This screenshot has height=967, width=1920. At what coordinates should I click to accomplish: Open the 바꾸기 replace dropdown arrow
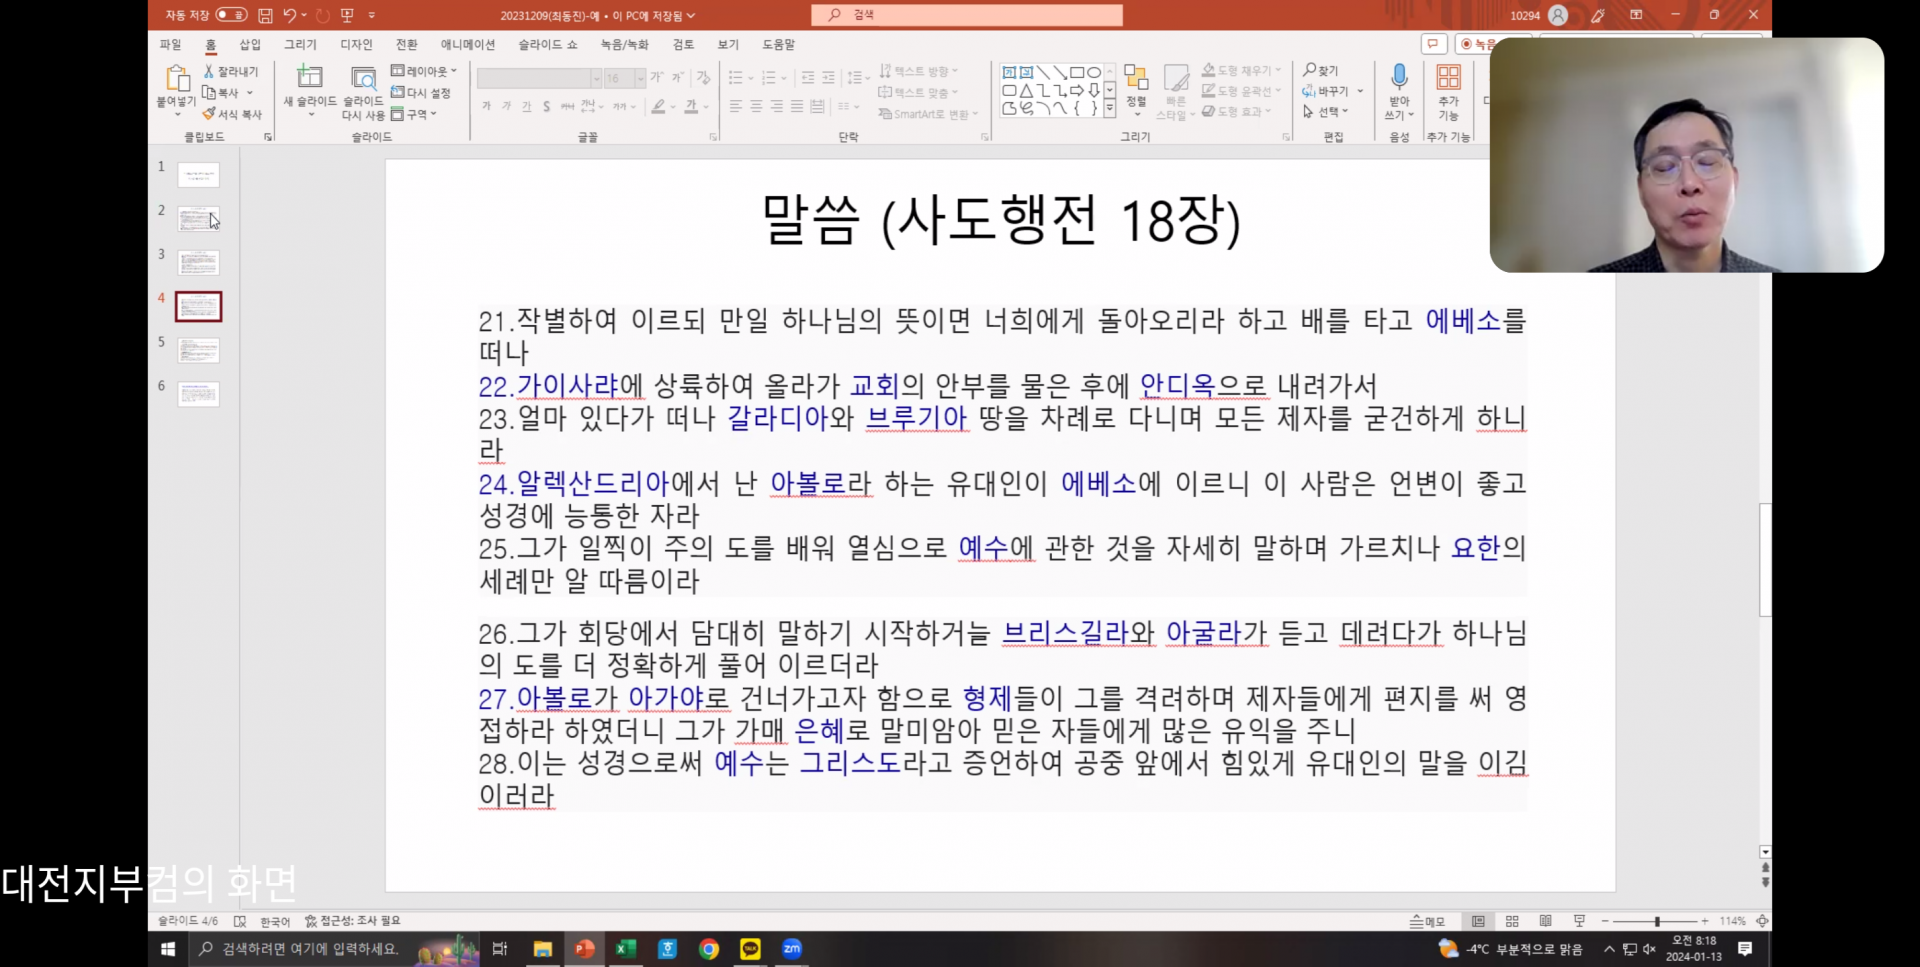[x=1360, y=91]
